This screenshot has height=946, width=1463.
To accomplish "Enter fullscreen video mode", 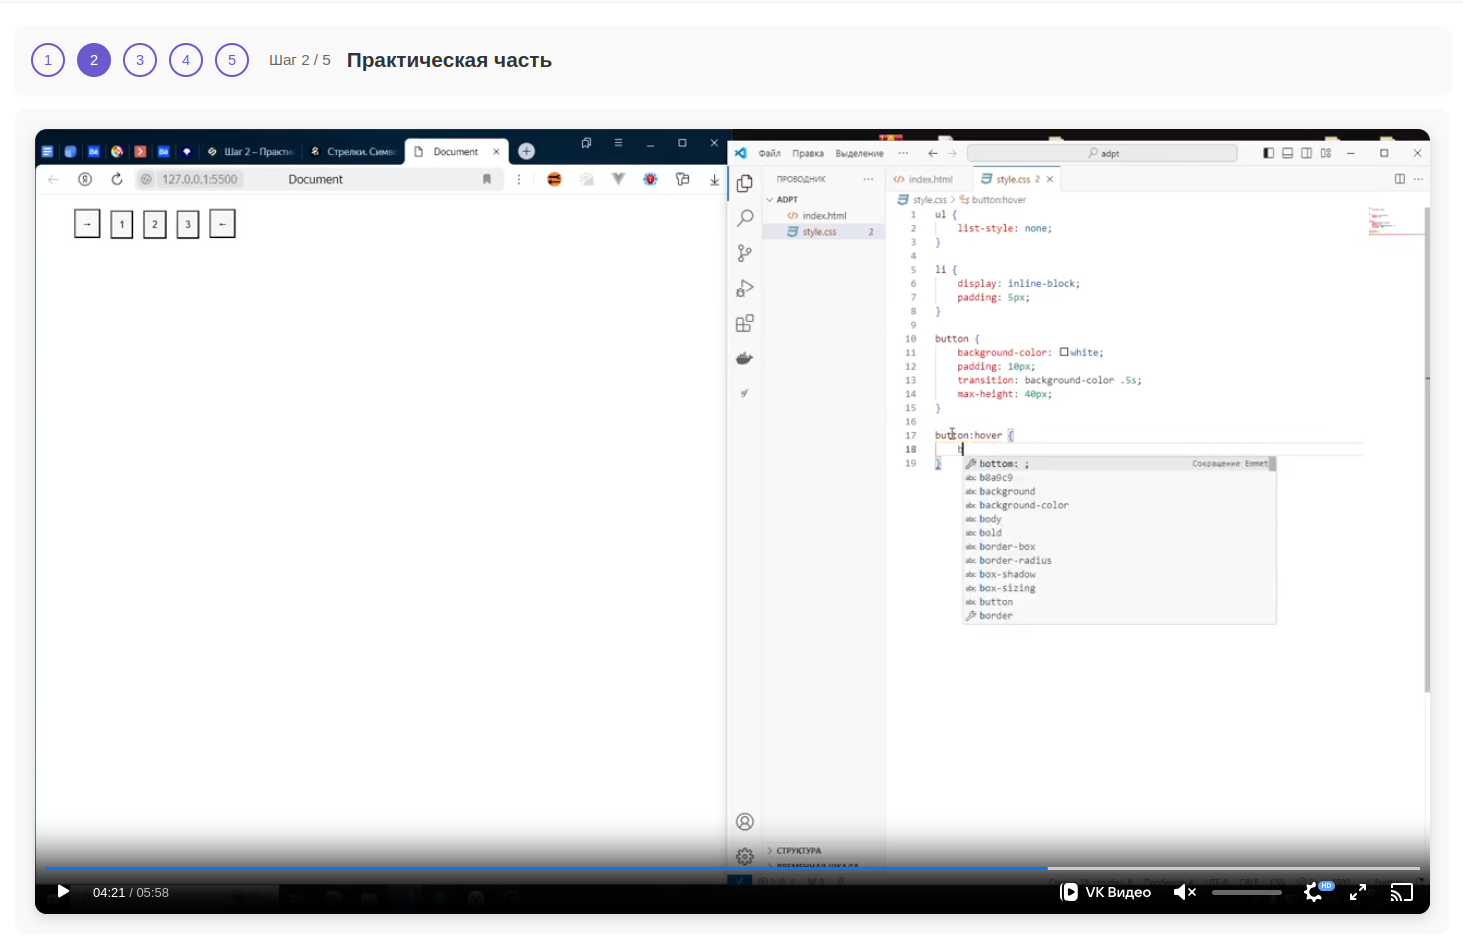I will click(1358, 892).
